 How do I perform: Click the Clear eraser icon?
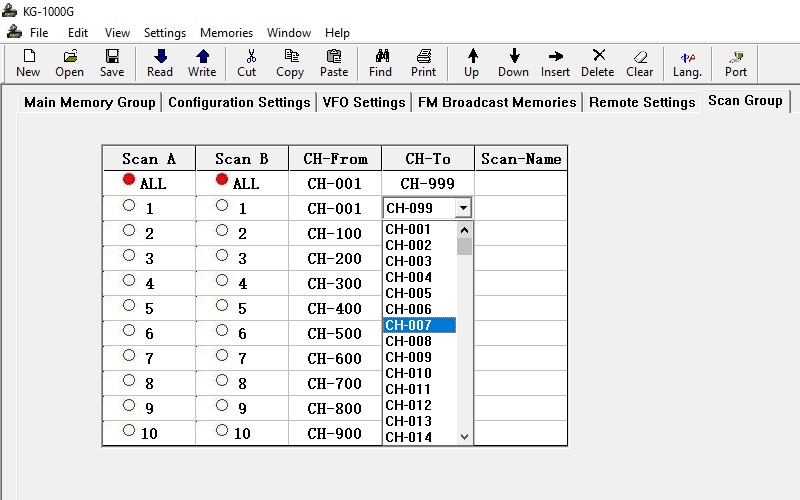click(640, 63)
